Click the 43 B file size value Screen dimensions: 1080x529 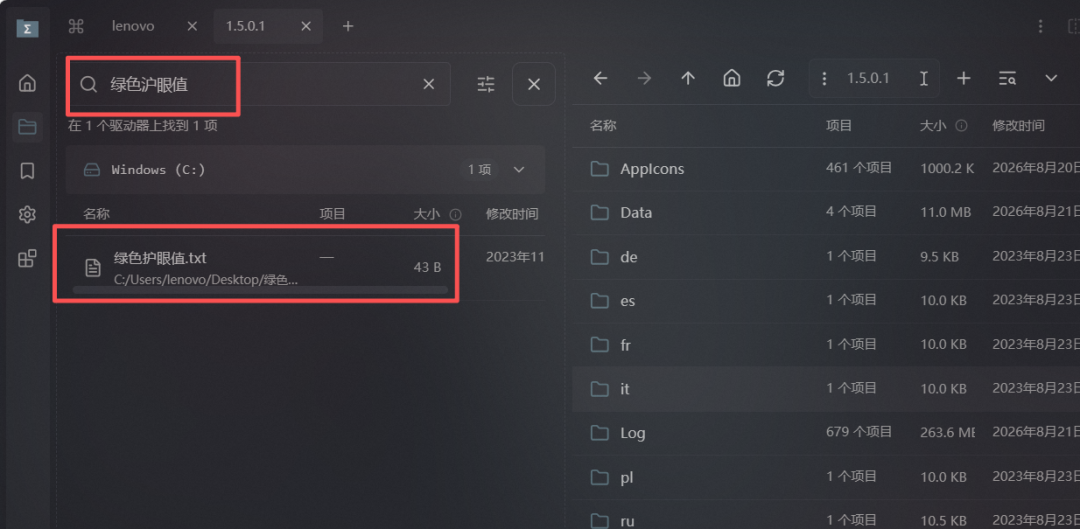coord(427,267)
